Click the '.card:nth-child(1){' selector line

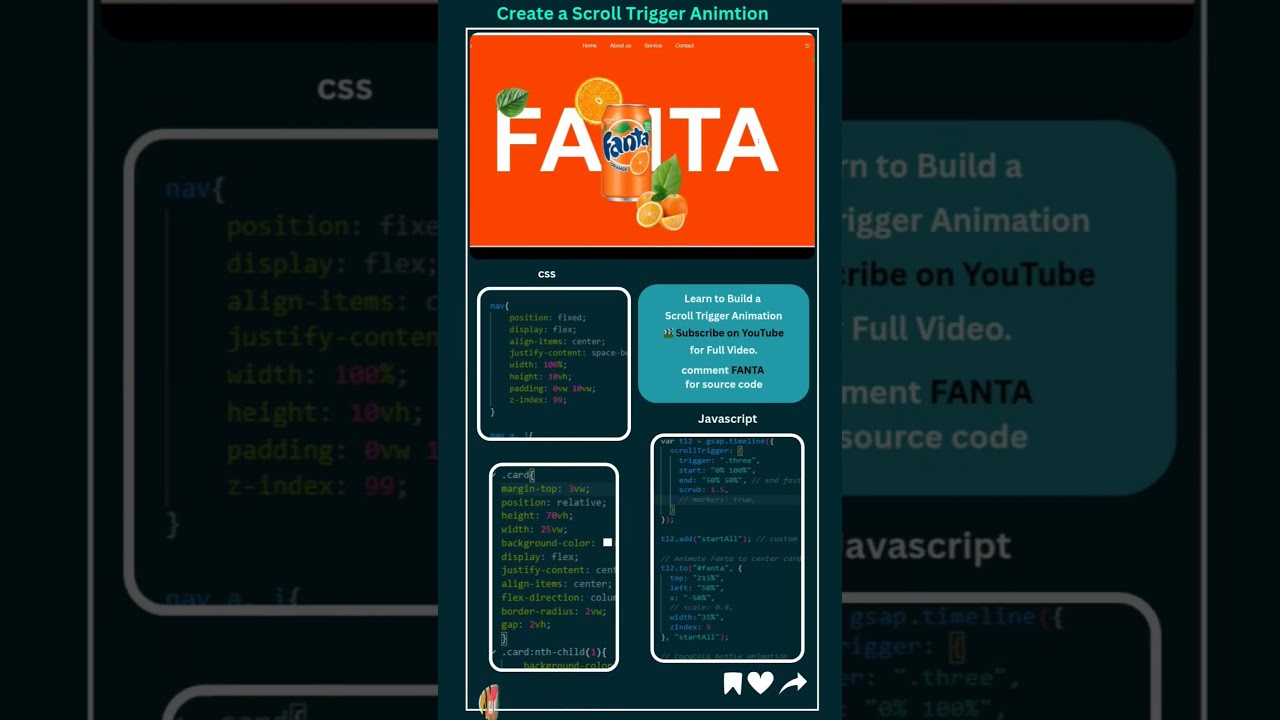(x=554, y=652)
